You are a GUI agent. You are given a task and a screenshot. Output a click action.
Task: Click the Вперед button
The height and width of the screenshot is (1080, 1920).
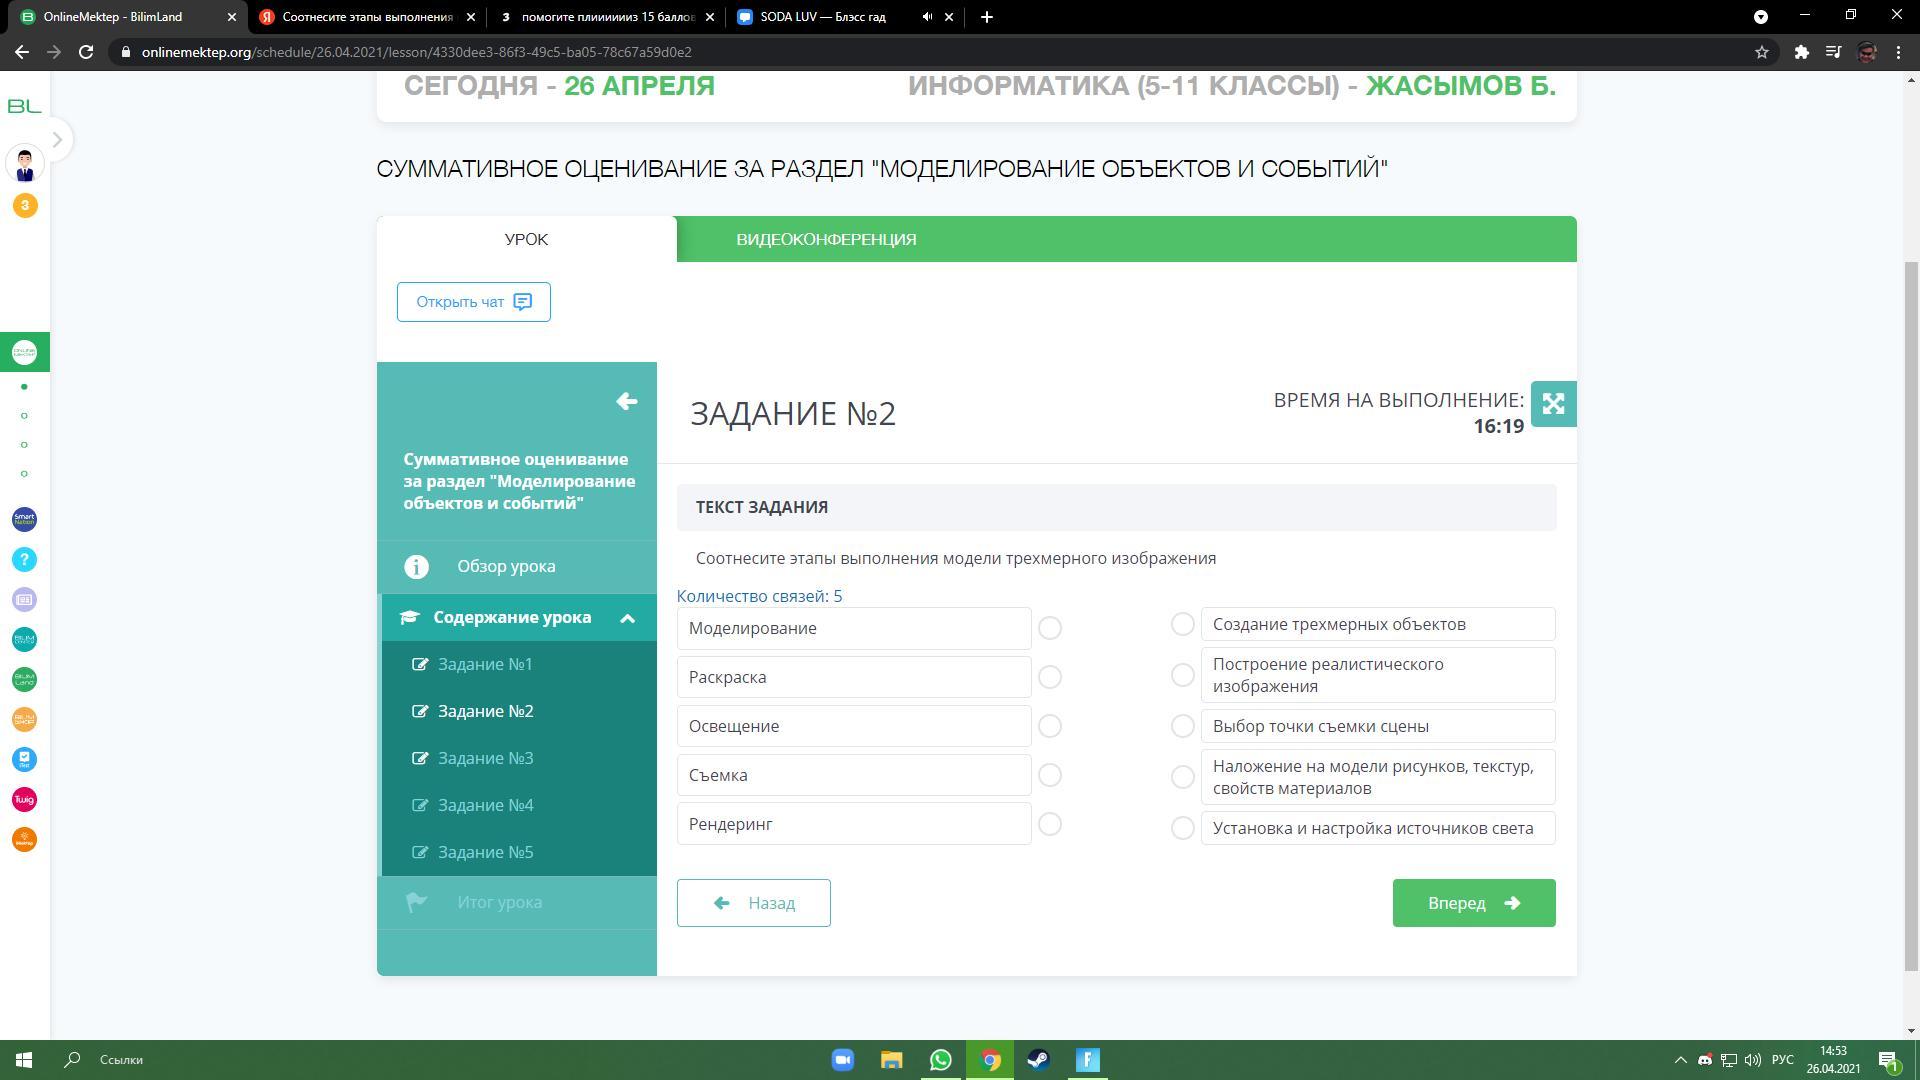tap(1473, 903)
